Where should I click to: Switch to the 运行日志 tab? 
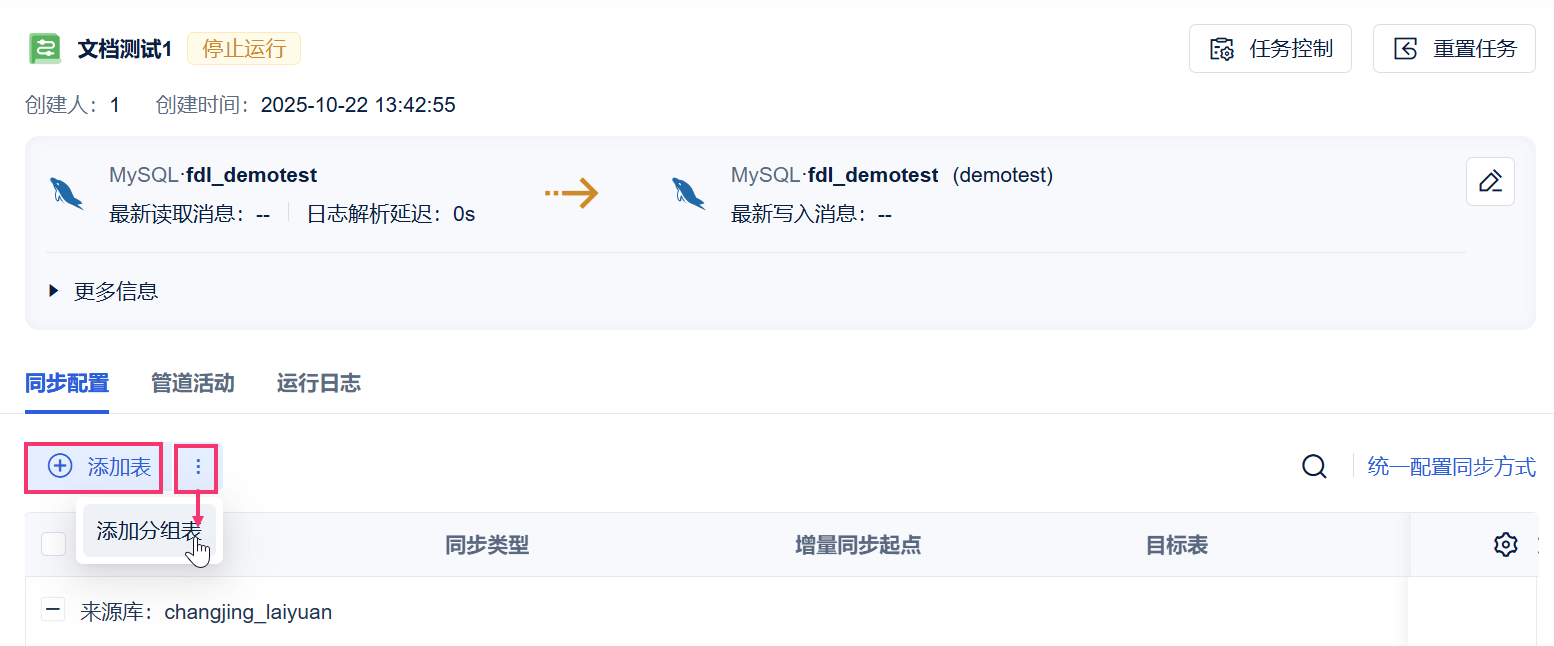click(318, 383)
